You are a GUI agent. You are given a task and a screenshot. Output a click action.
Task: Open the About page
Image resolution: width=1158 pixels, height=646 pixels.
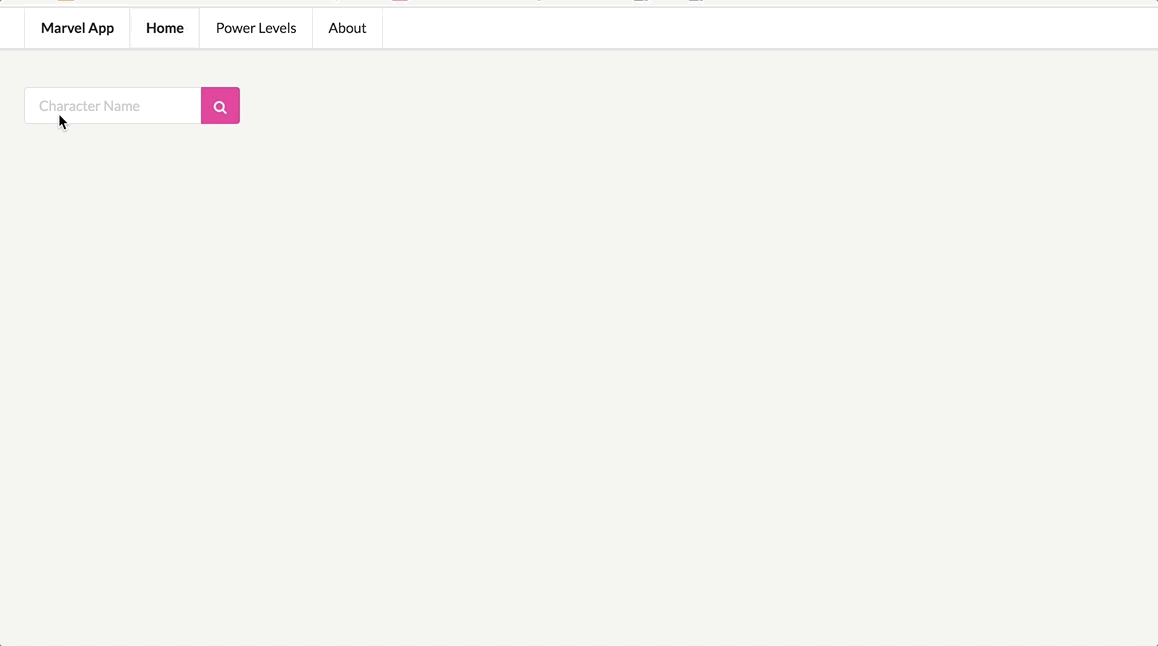pos(347,28)
